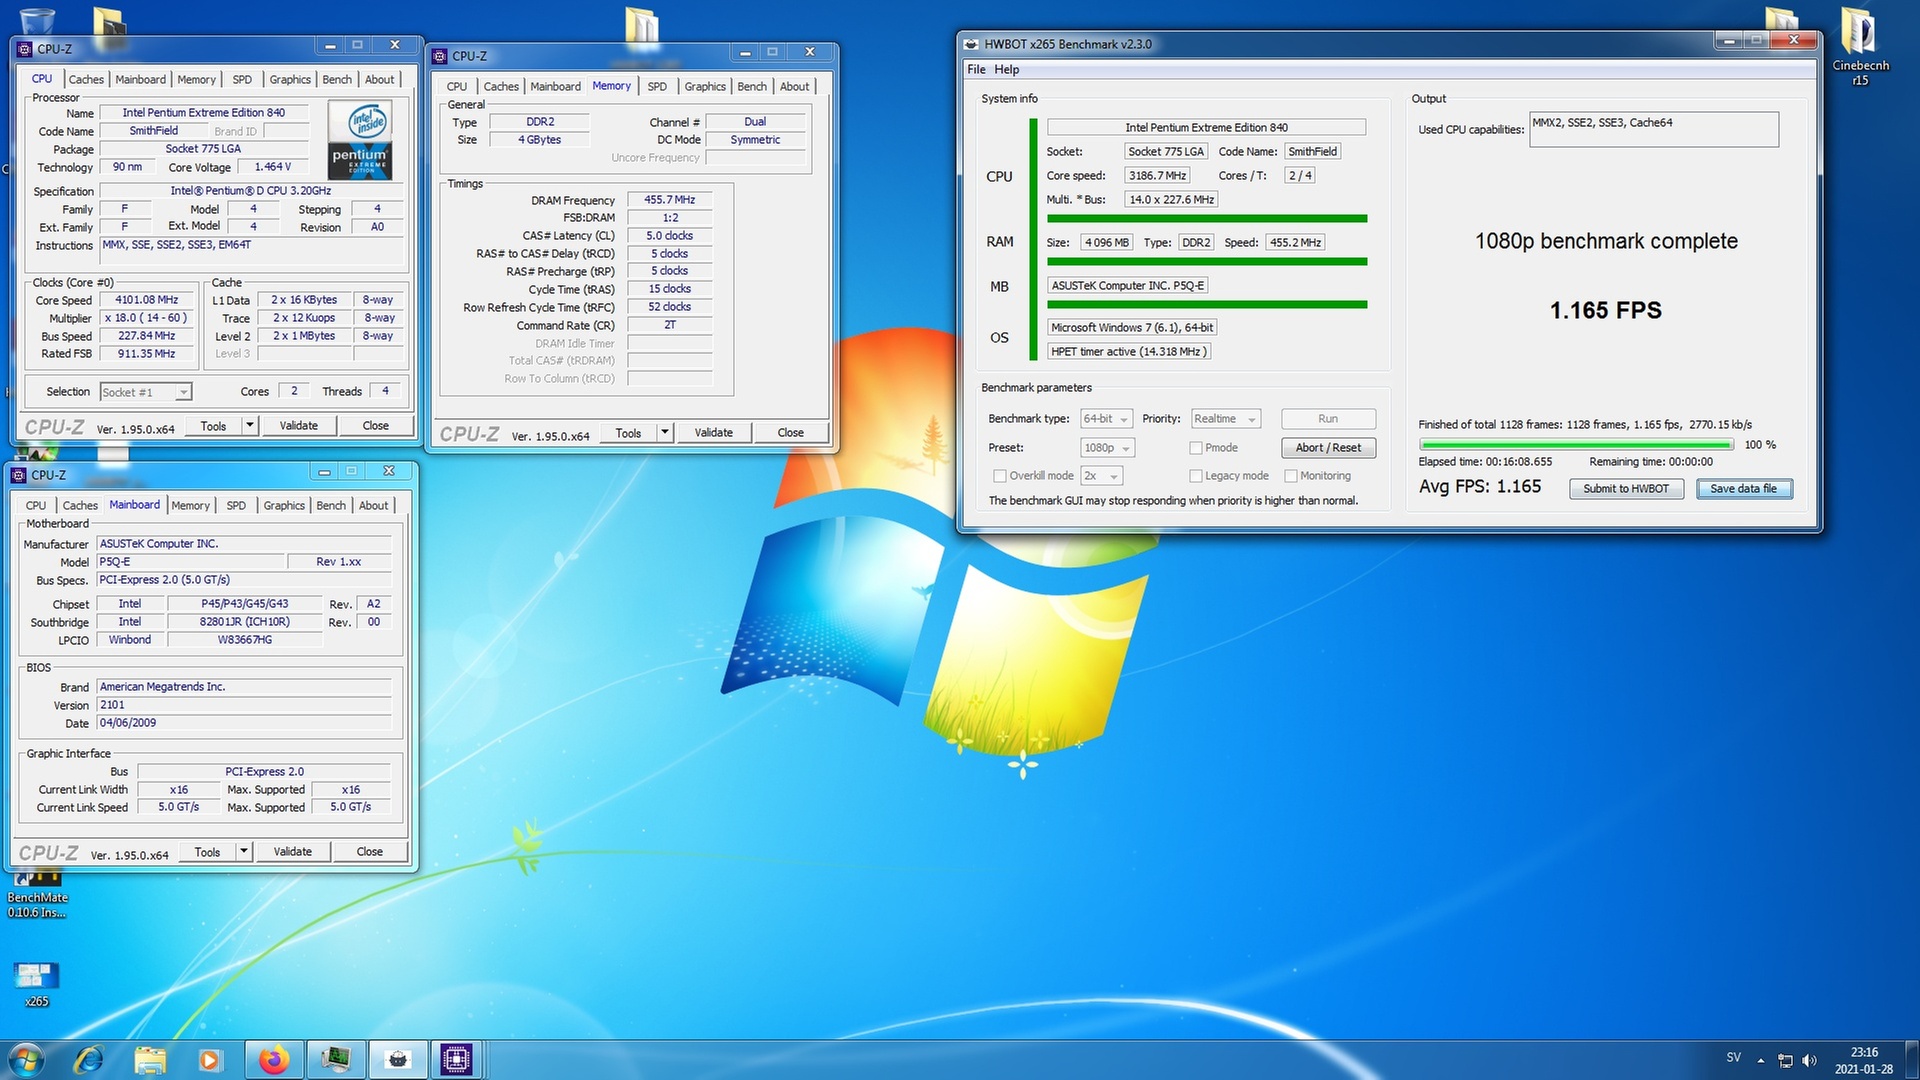This screenshot has width=1920, height=1080.
Task: Expand Tools dropdown arrow in CPU-Z Mainboard window
Action: (244, 852)
